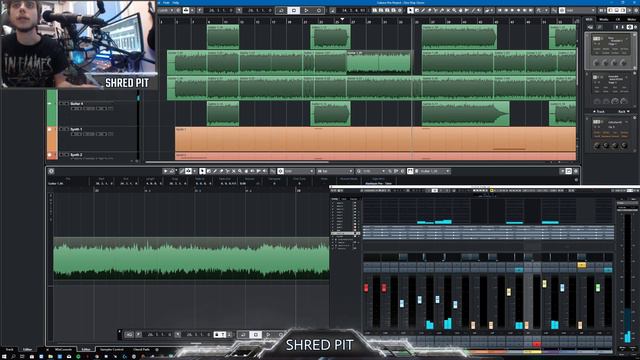Open the Help menu
Screen dimensions: 640x360
click(x=176, y=2)
